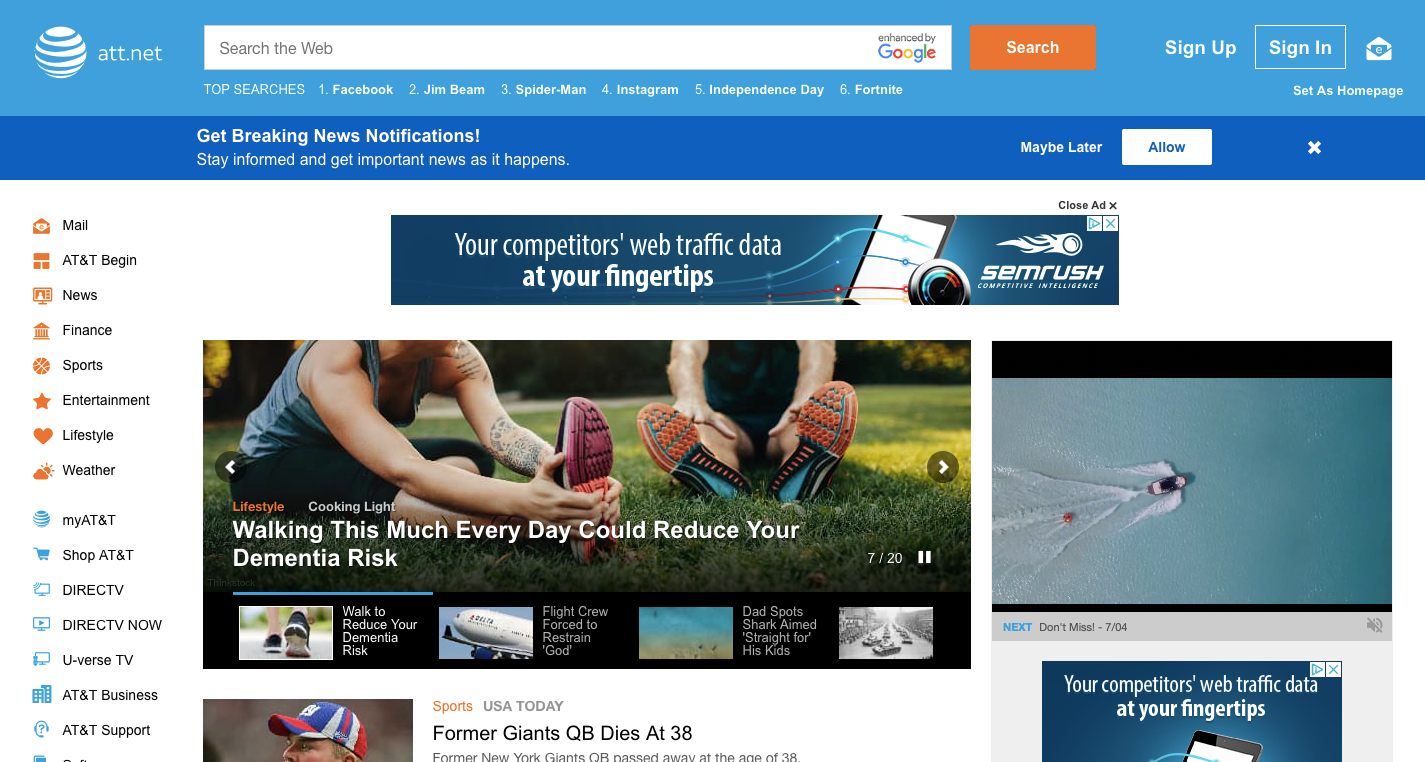Pause the headline slideshow
The image size is (1425, 762).
925,557
